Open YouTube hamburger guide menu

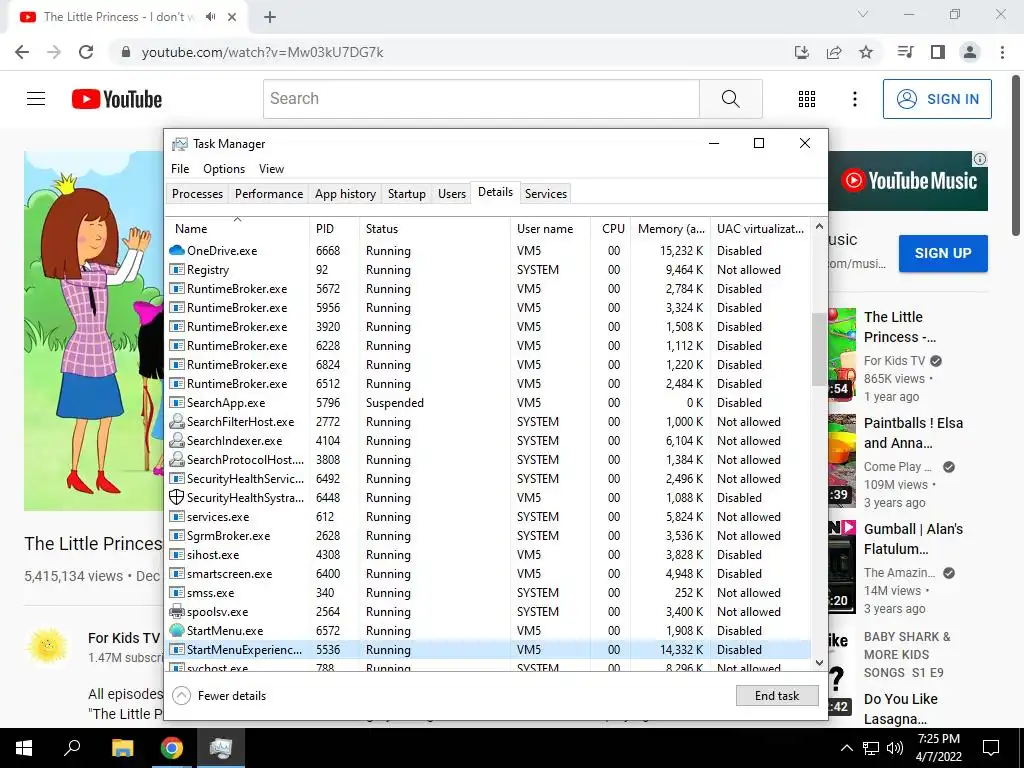[36, 99]
